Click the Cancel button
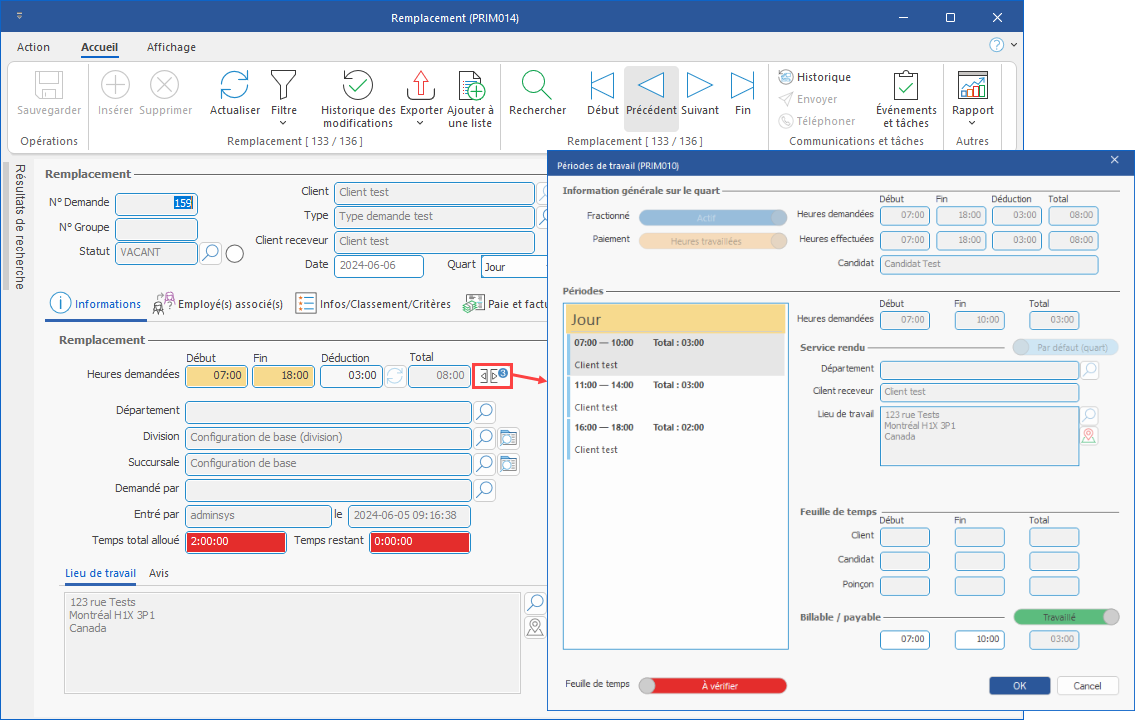 pos(1086,686)
